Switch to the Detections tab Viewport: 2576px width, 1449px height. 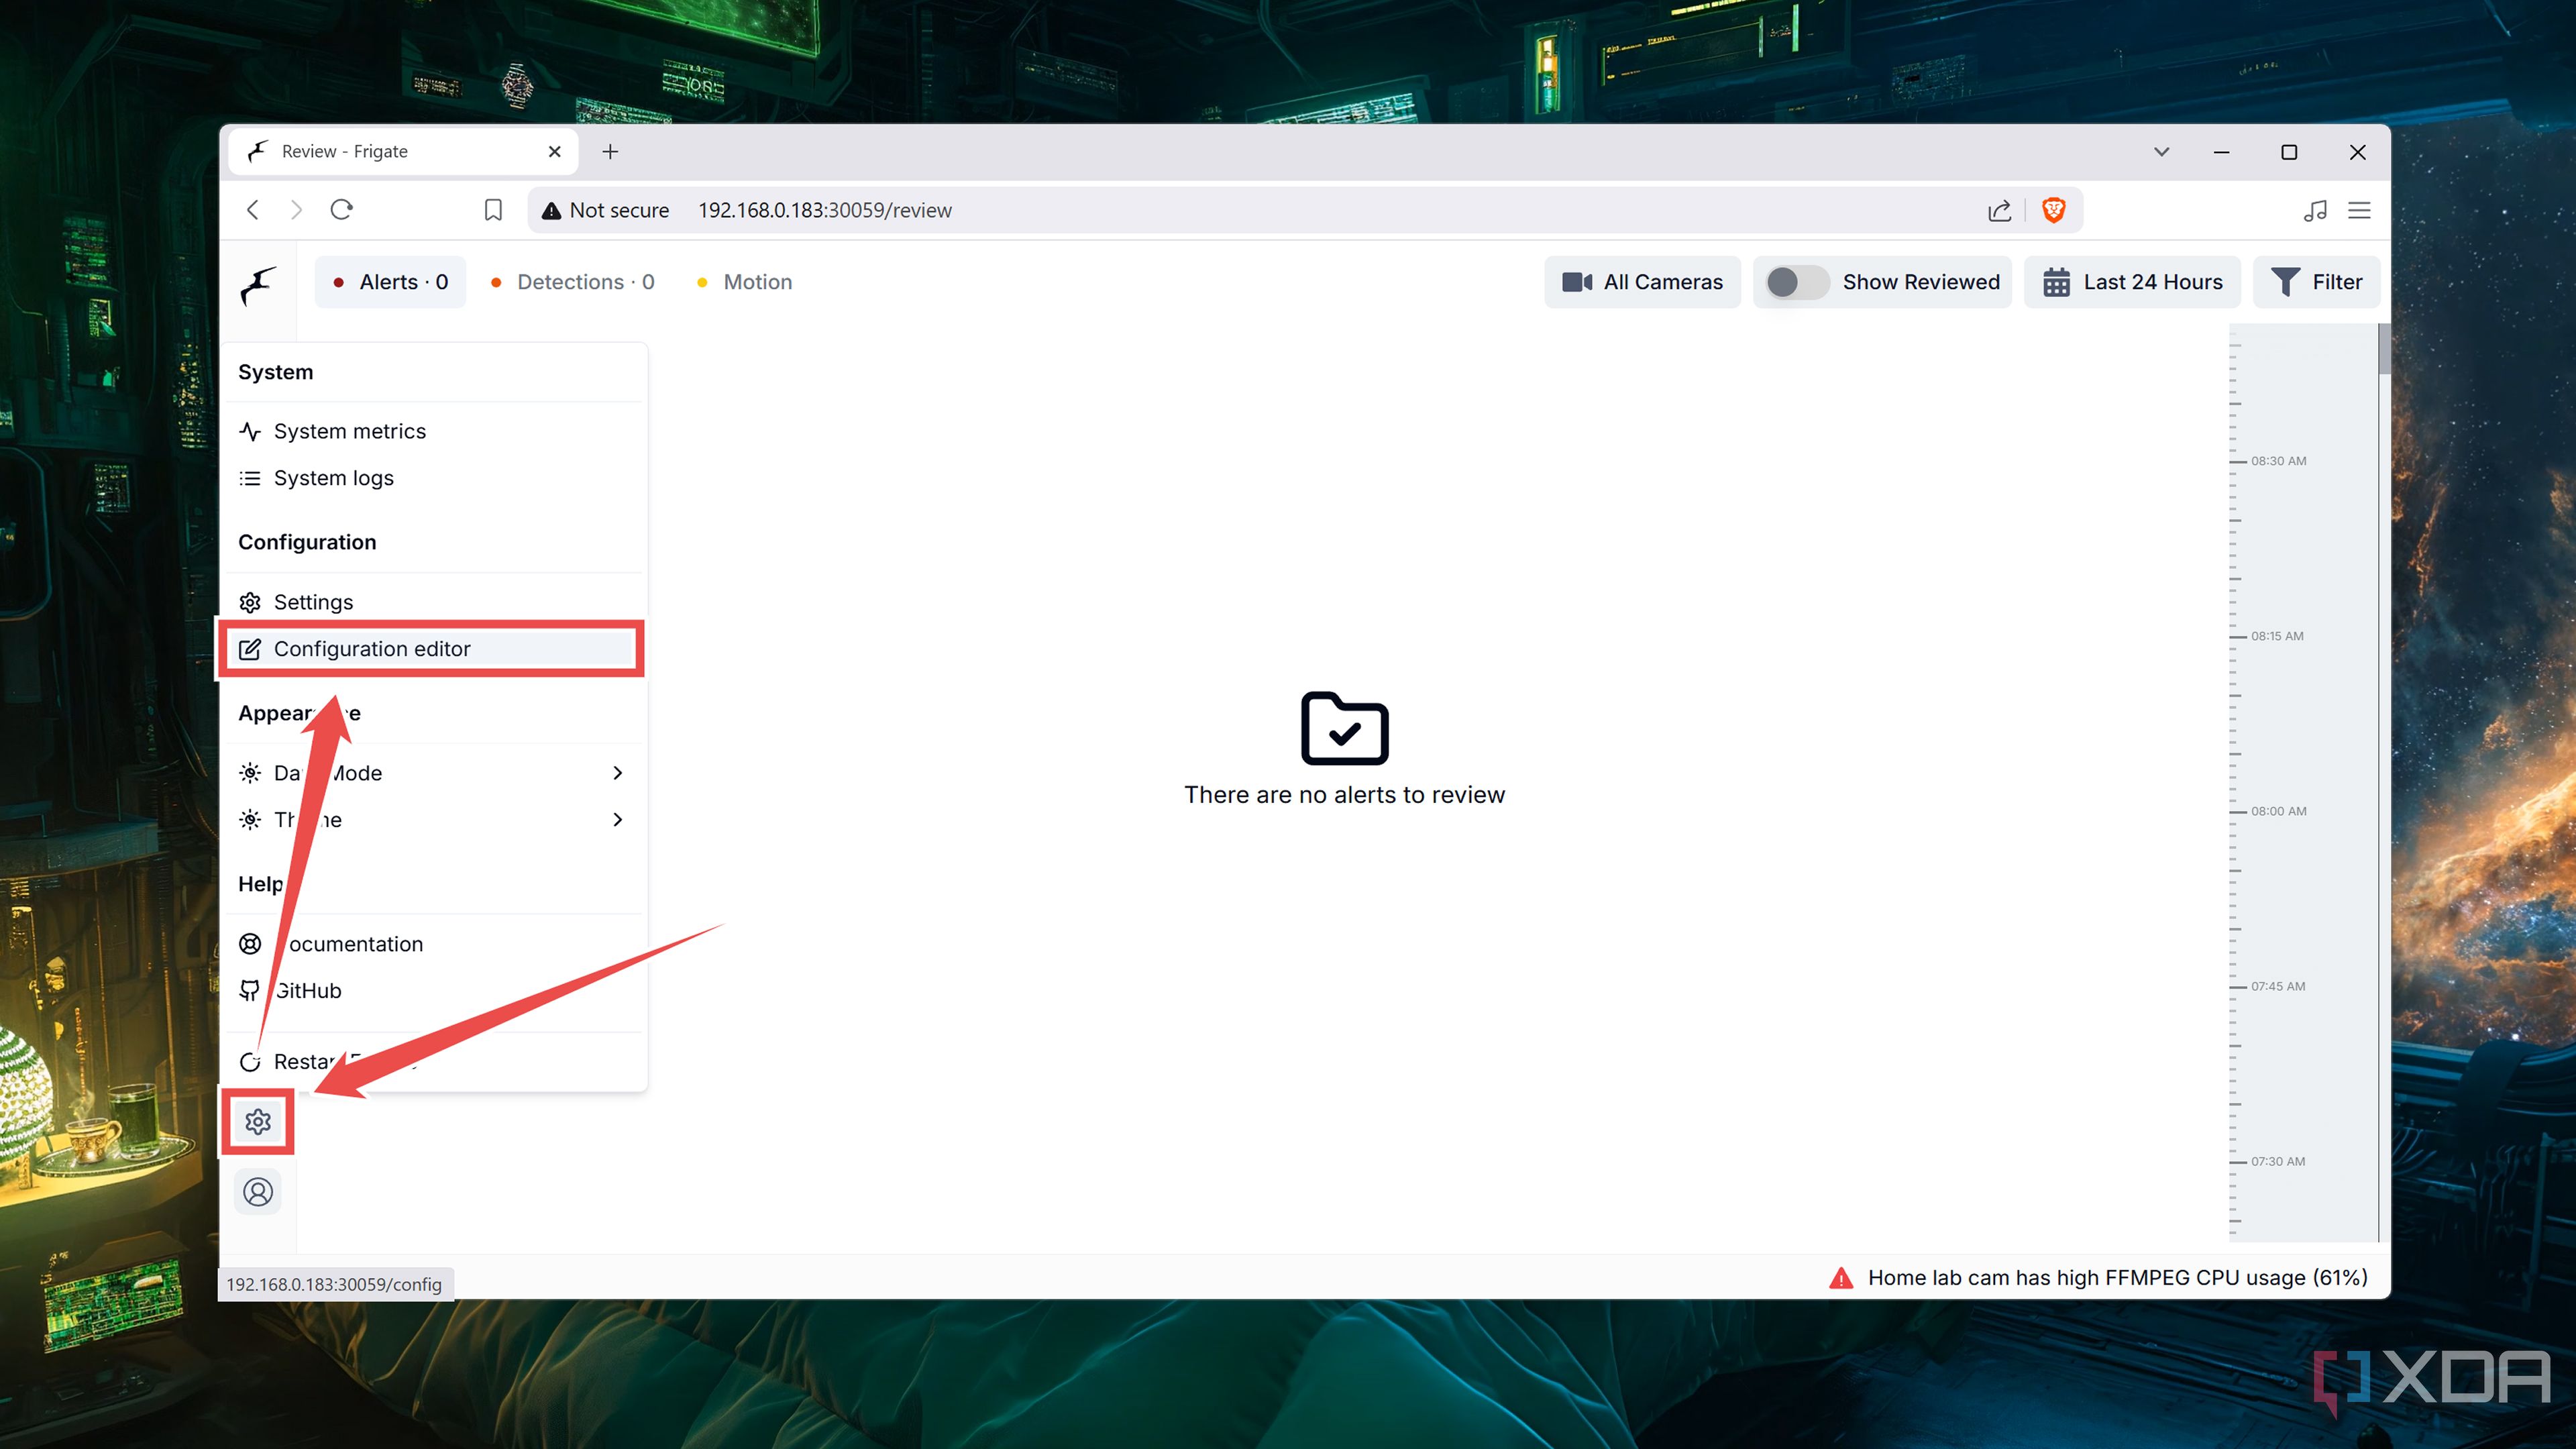(x=573, y=281)
